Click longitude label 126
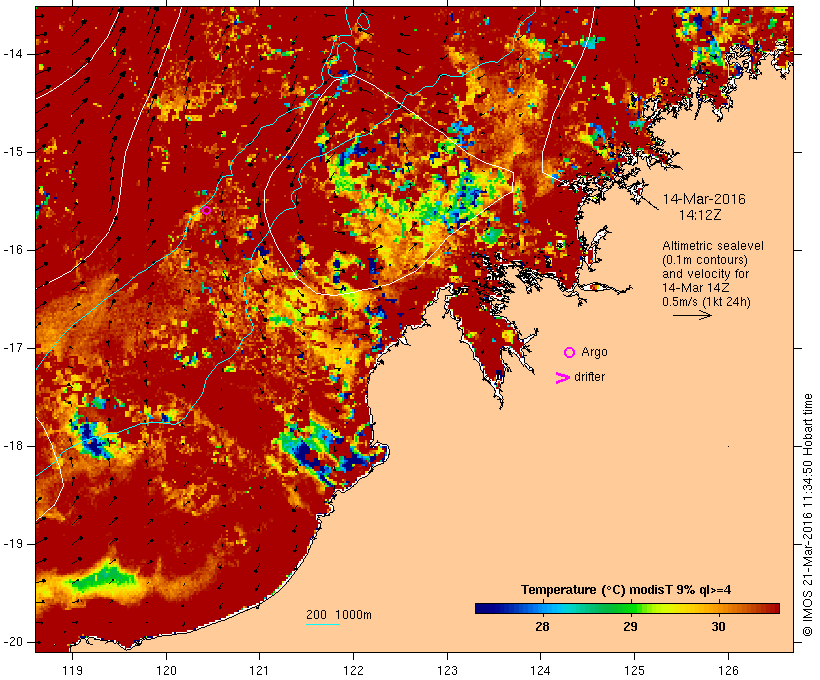 pos(728,670)
